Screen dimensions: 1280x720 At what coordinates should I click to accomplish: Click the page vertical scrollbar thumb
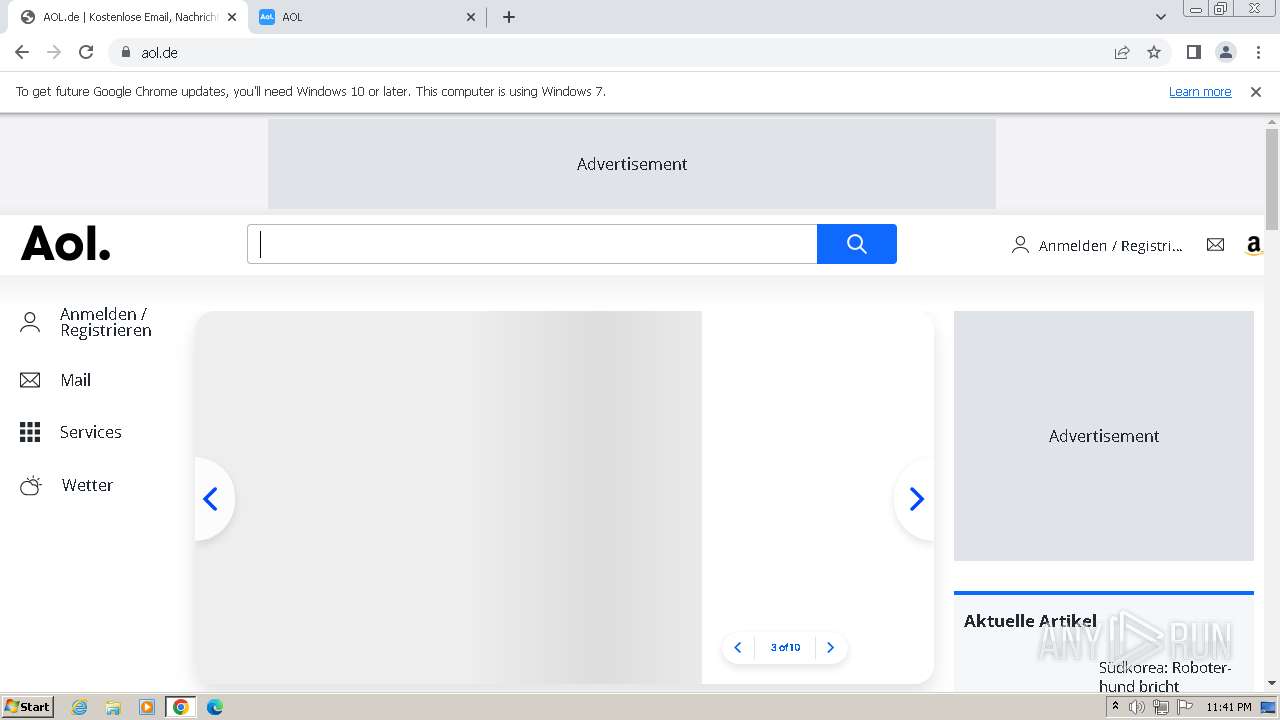click(x=1272, y=179)
